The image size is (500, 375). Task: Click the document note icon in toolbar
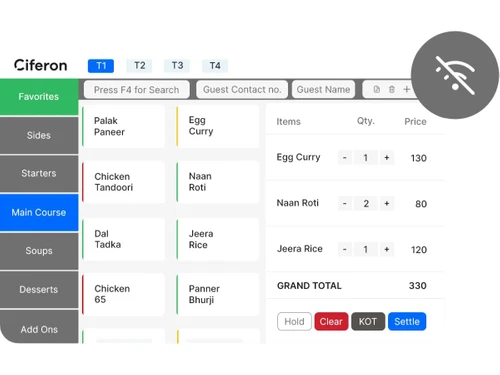377,89
